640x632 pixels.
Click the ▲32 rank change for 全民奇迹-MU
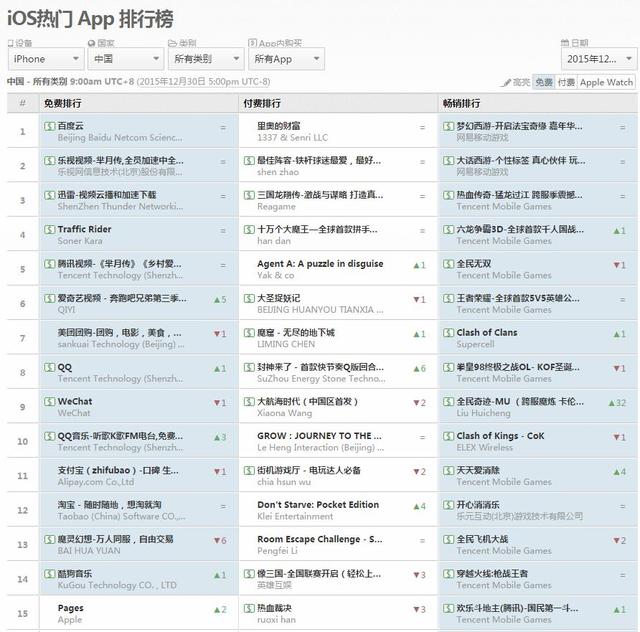617,403
